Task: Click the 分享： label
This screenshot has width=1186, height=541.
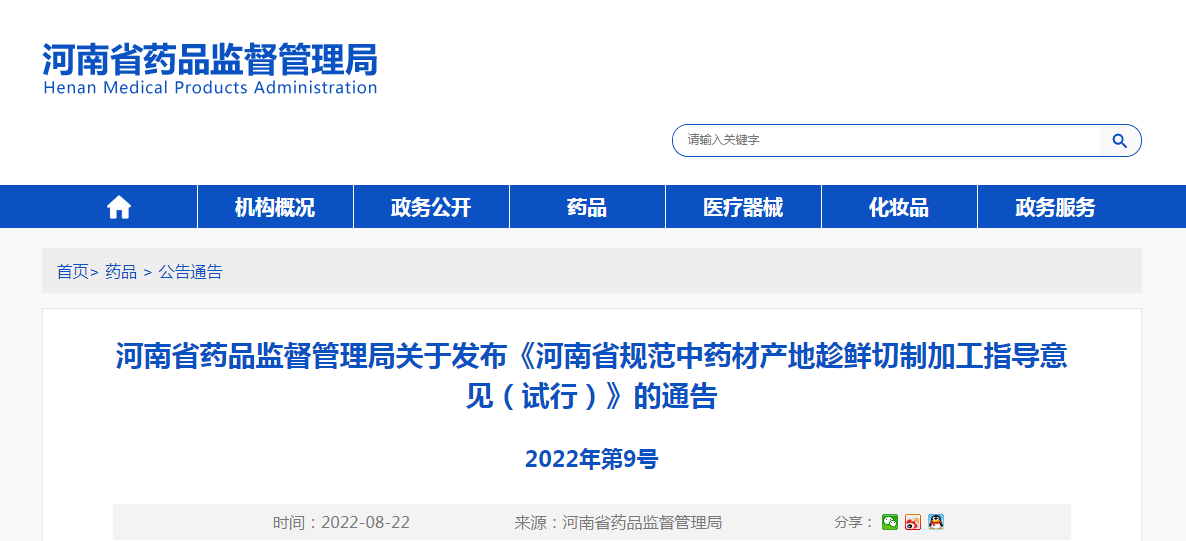Action: (x=855, y=522)
